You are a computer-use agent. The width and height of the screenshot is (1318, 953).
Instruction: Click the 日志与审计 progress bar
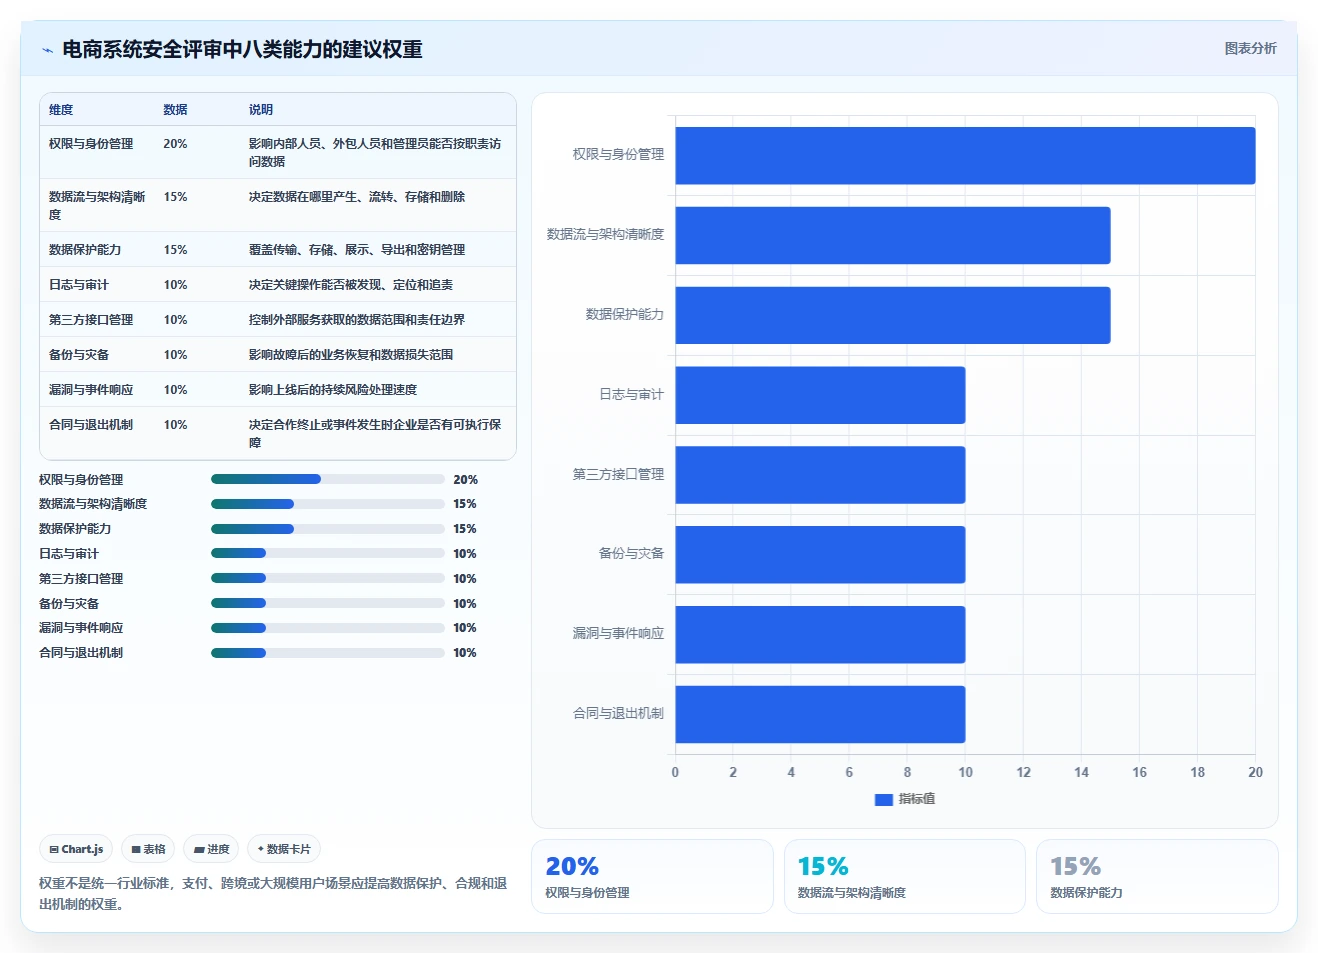coord(328,553)
